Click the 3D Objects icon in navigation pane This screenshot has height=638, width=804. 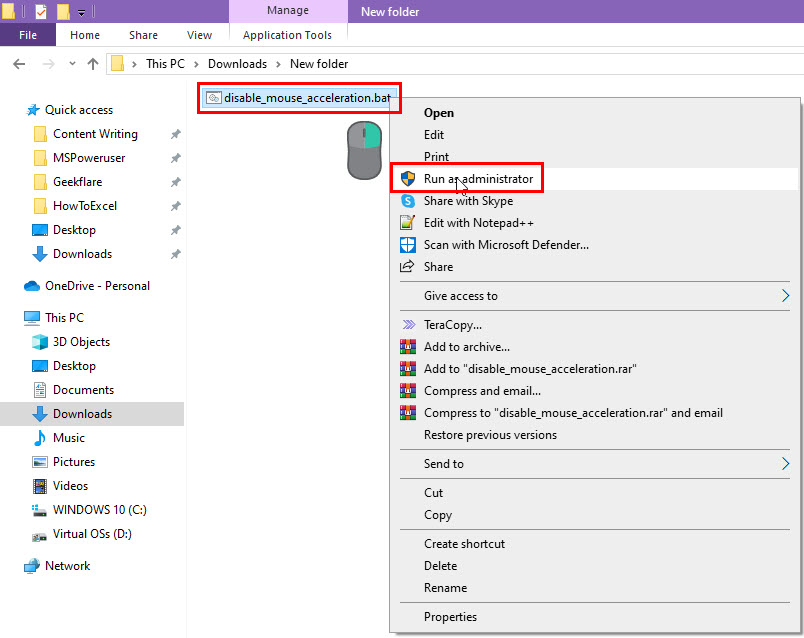point(40,342)
